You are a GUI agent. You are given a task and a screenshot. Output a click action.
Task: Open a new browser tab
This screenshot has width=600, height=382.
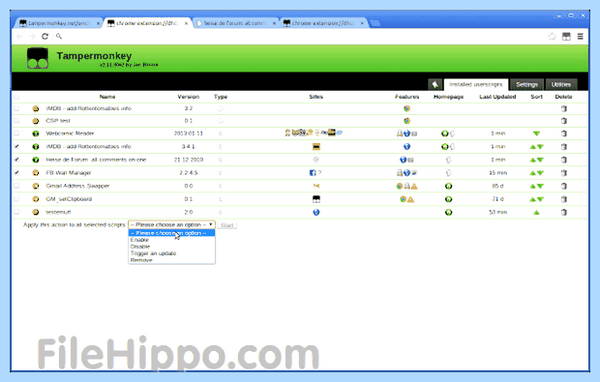point(375,23)
